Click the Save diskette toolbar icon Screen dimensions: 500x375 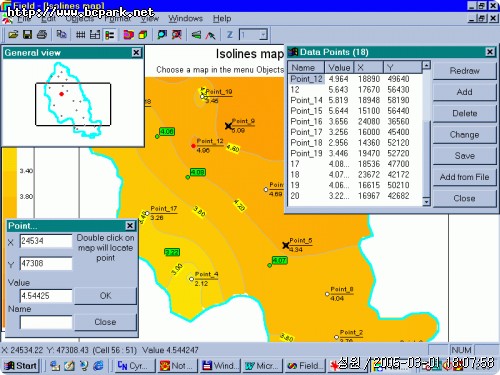click(x=27, y=35)
